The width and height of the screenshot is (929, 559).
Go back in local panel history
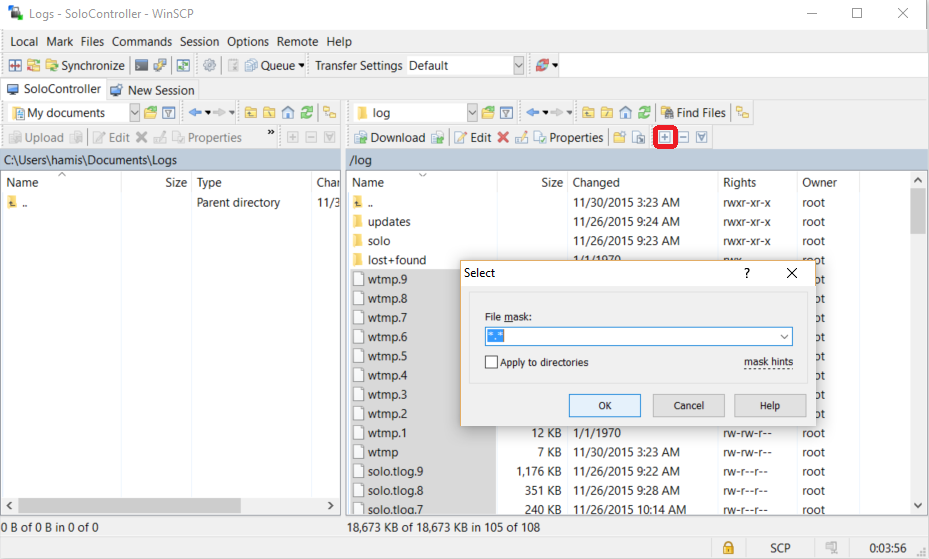195,113
